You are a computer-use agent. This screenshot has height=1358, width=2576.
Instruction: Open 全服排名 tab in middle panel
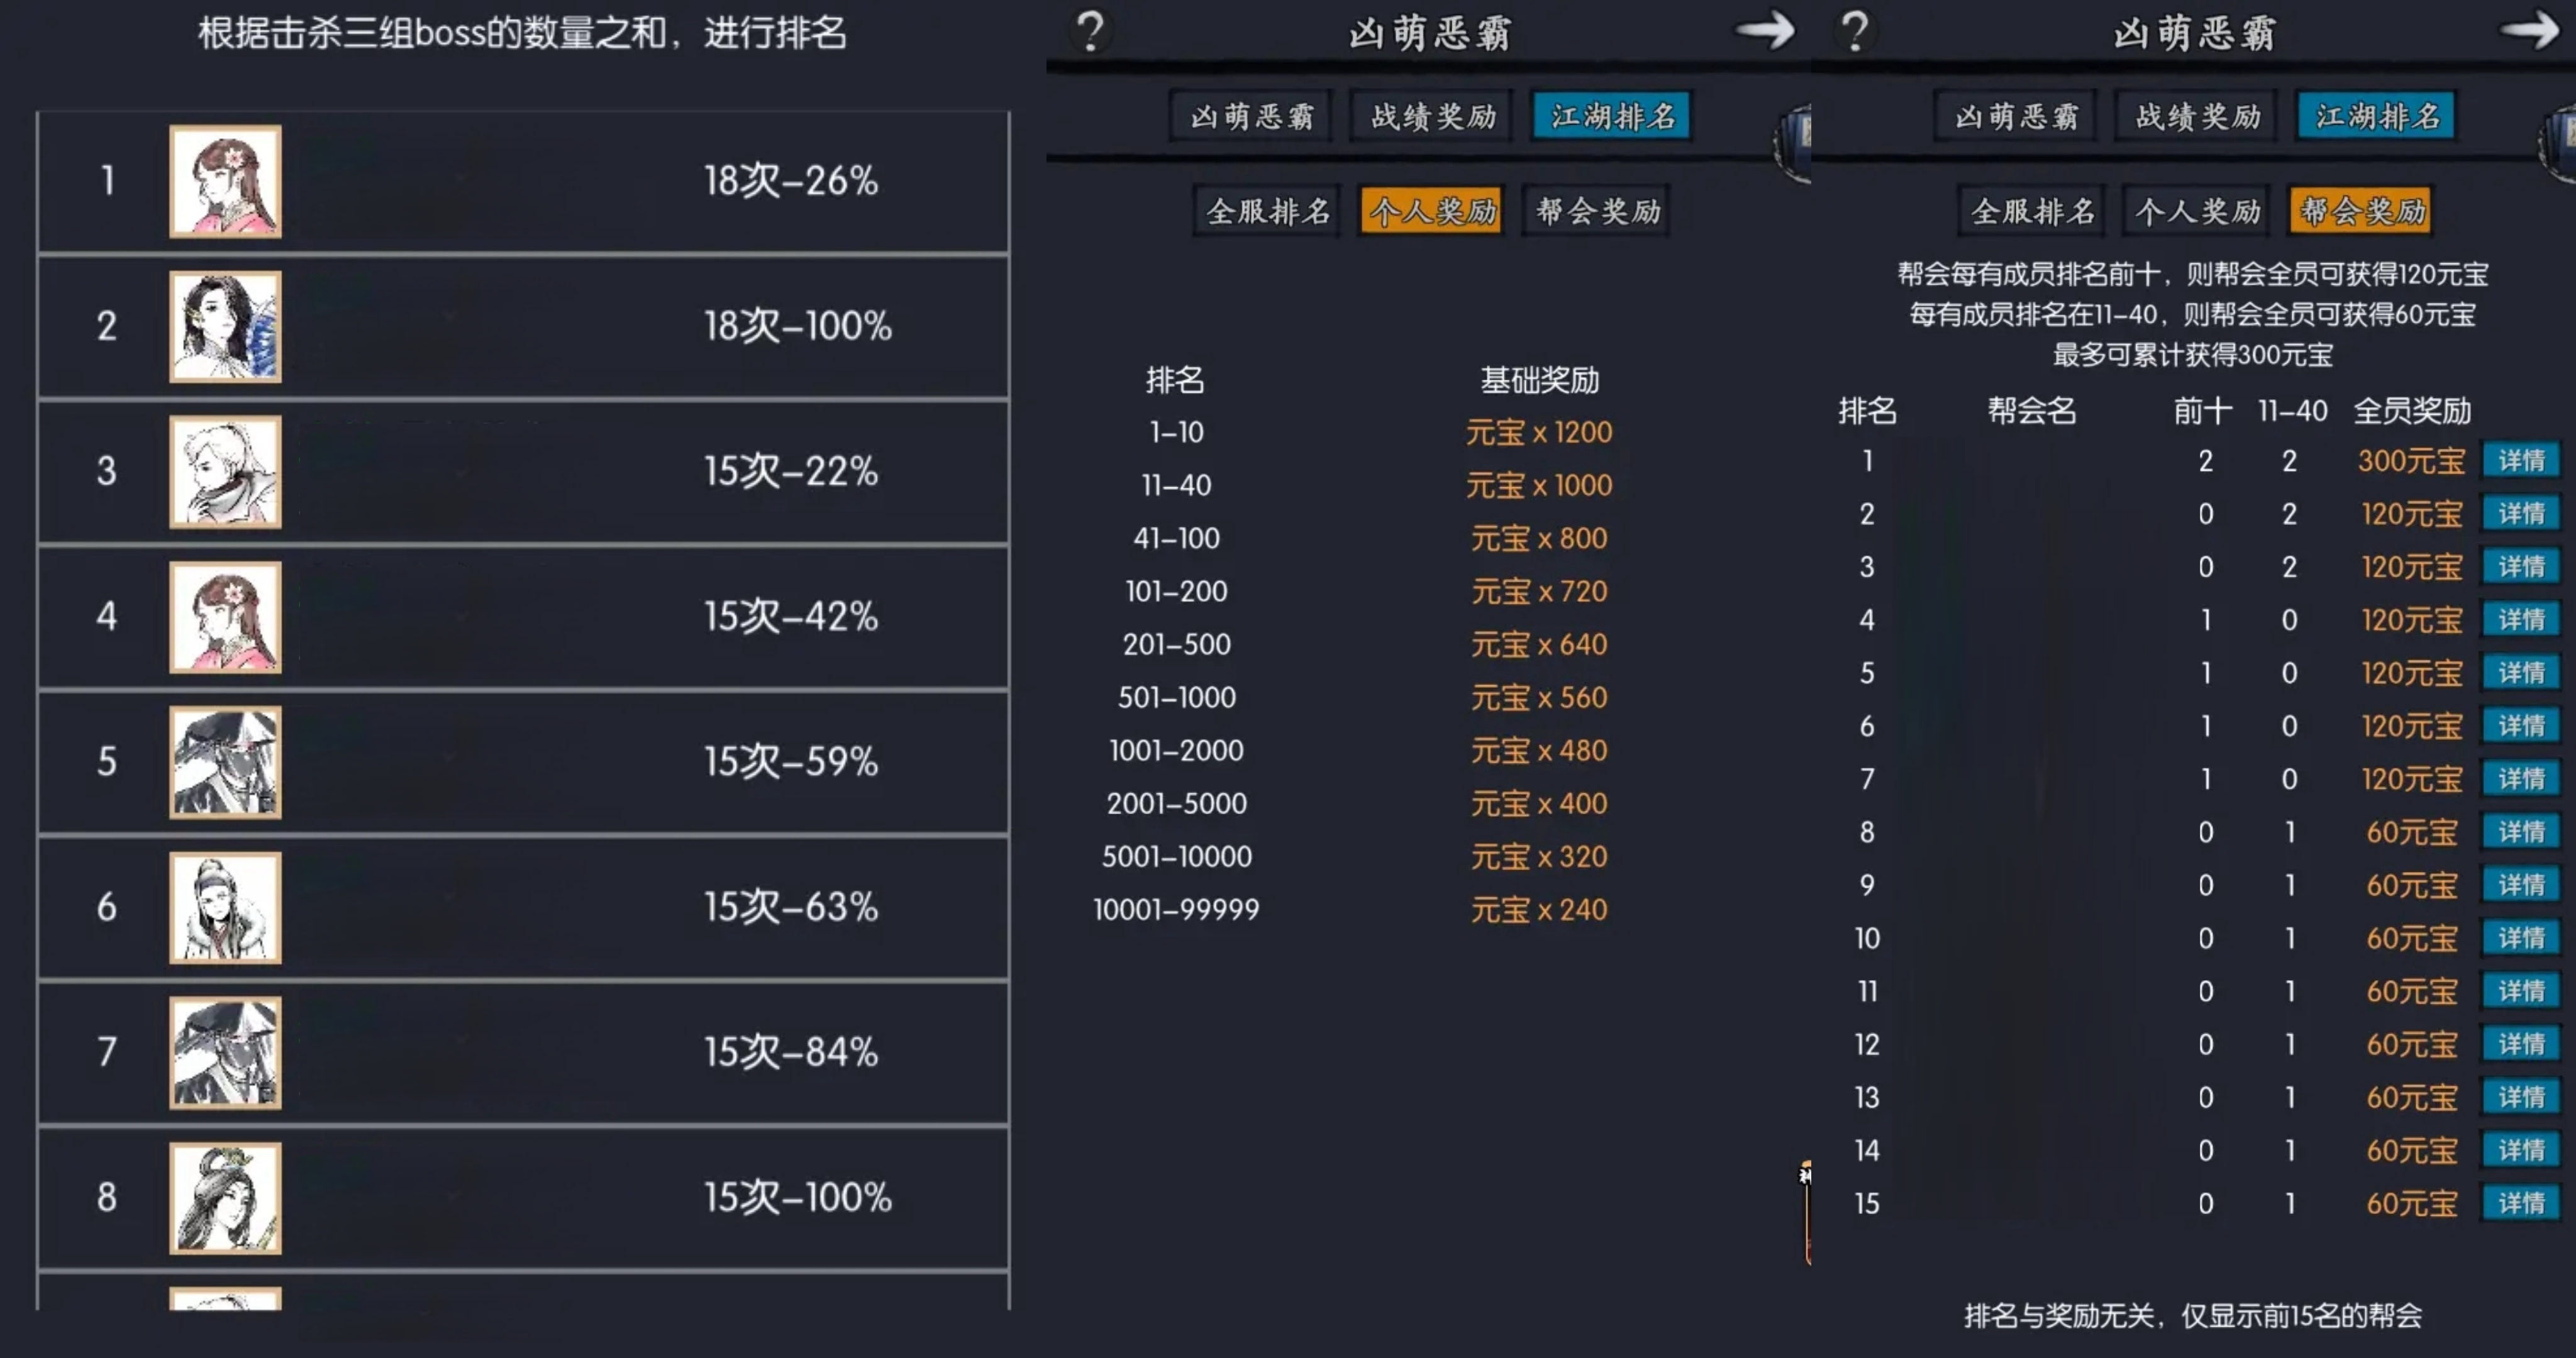point(1267,211)
